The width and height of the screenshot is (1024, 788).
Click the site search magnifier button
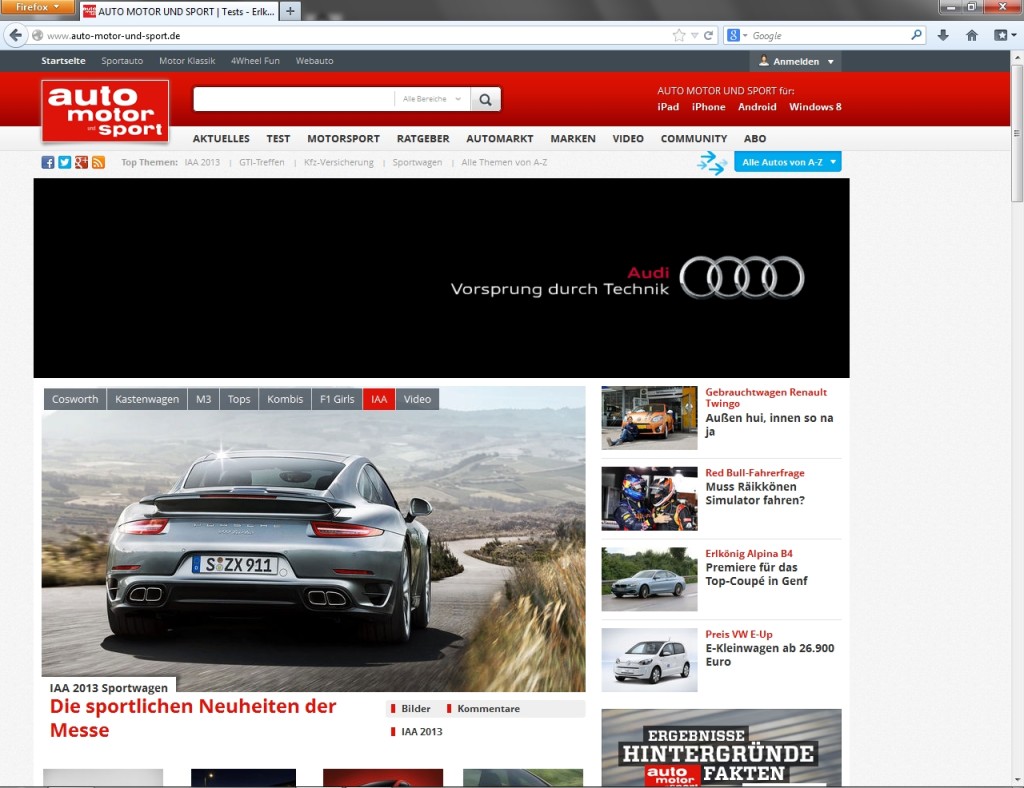485,99
